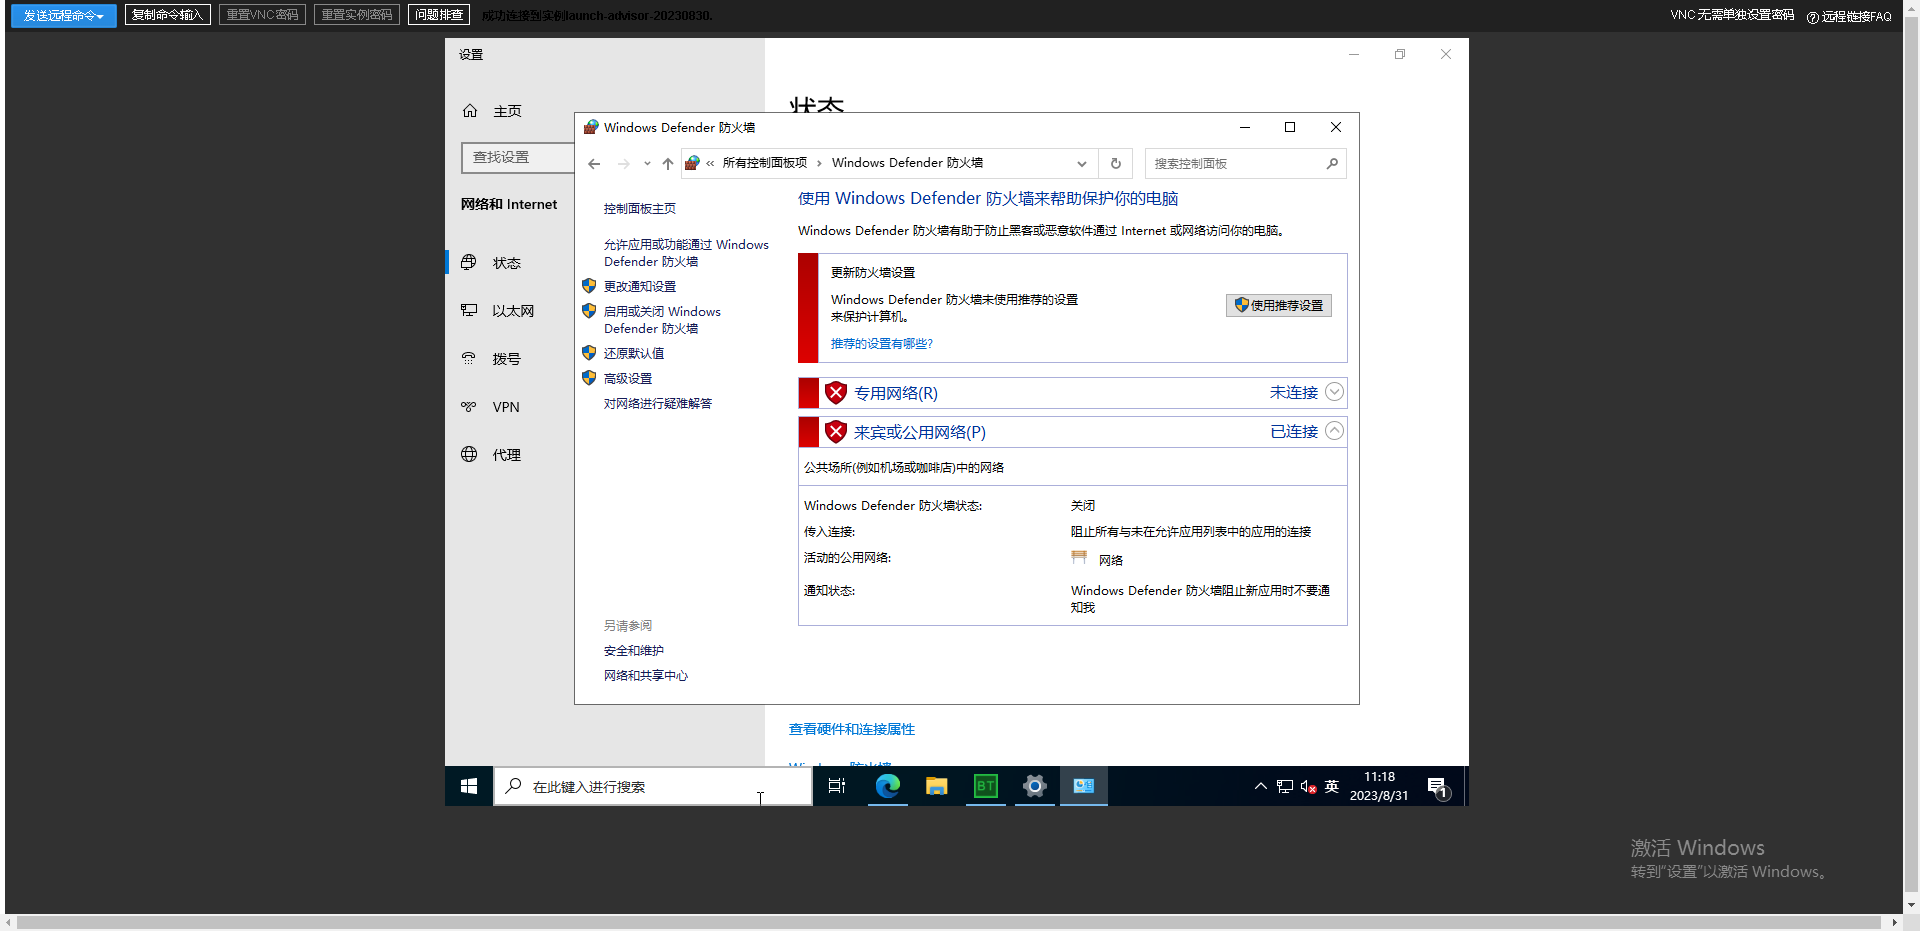Show hidden system tray icons
The width and height of the screenshot is (1920, 931).
1260,787
